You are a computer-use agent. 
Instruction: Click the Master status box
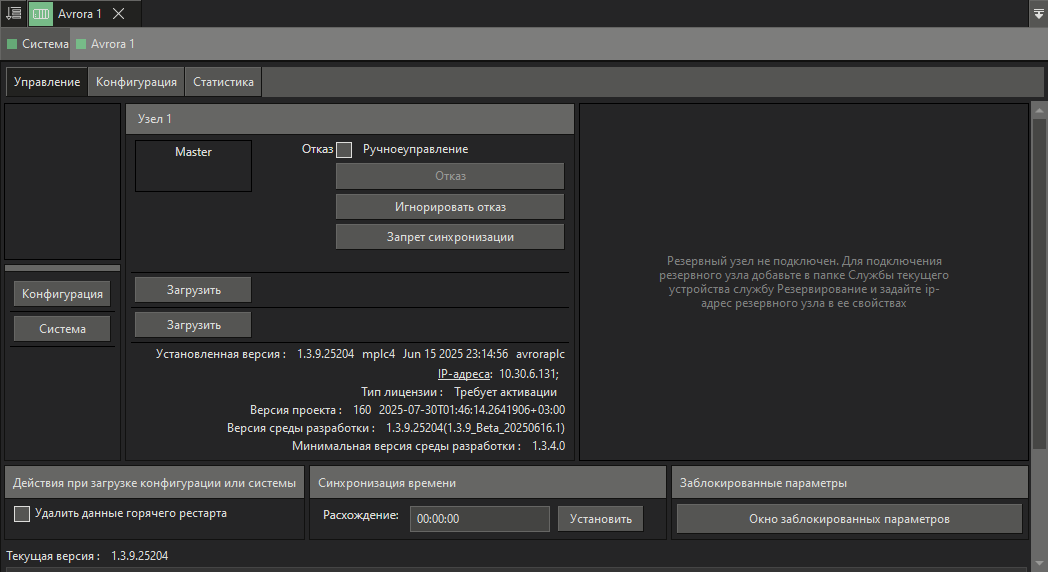[193, 166]
